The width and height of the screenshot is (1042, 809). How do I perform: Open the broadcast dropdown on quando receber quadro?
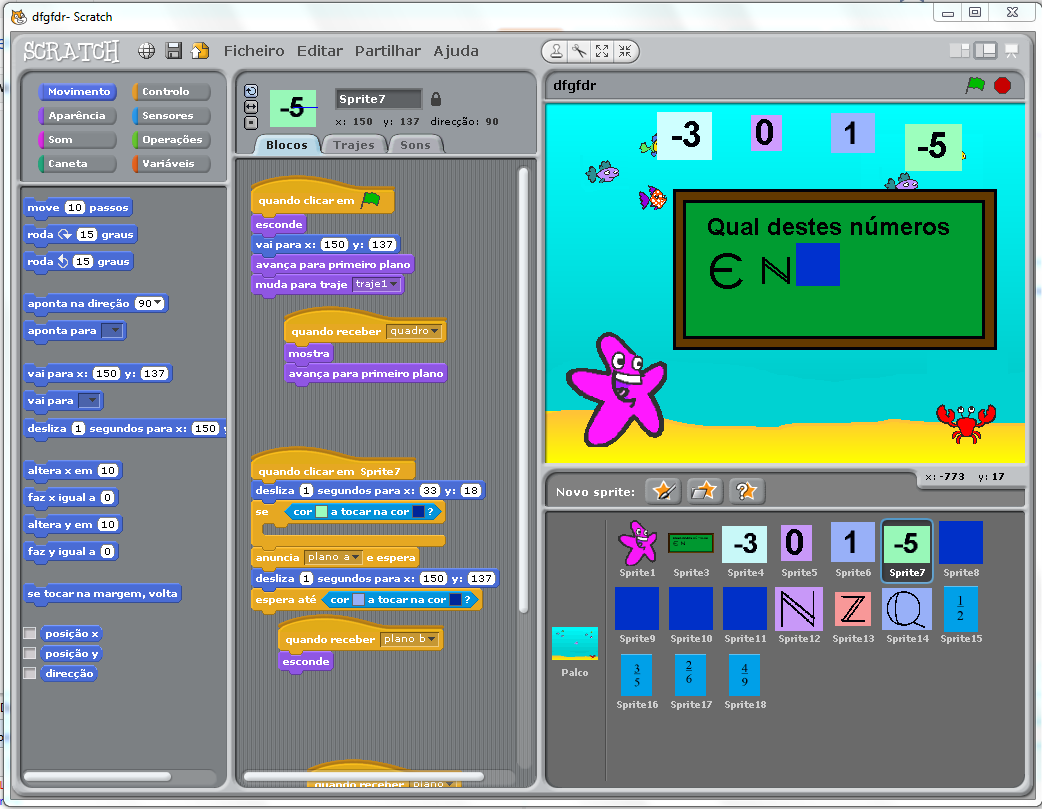click(433, 330)
